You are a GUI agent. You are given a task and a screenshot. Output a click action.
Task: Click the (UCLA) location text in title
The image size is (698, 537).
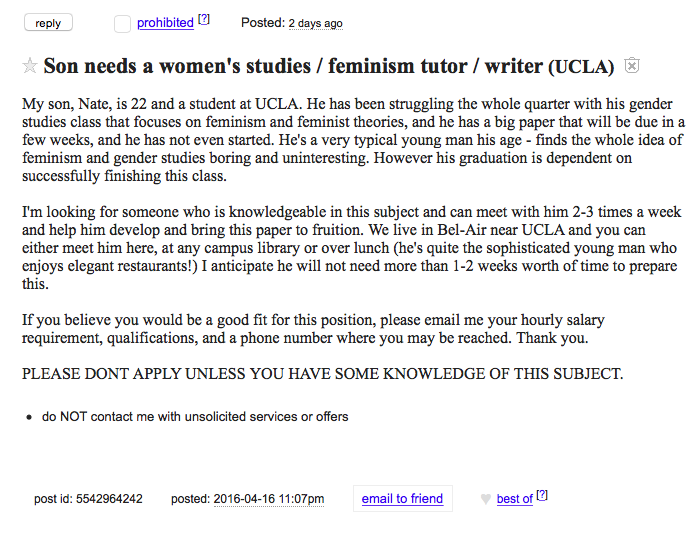coord(581,67)
